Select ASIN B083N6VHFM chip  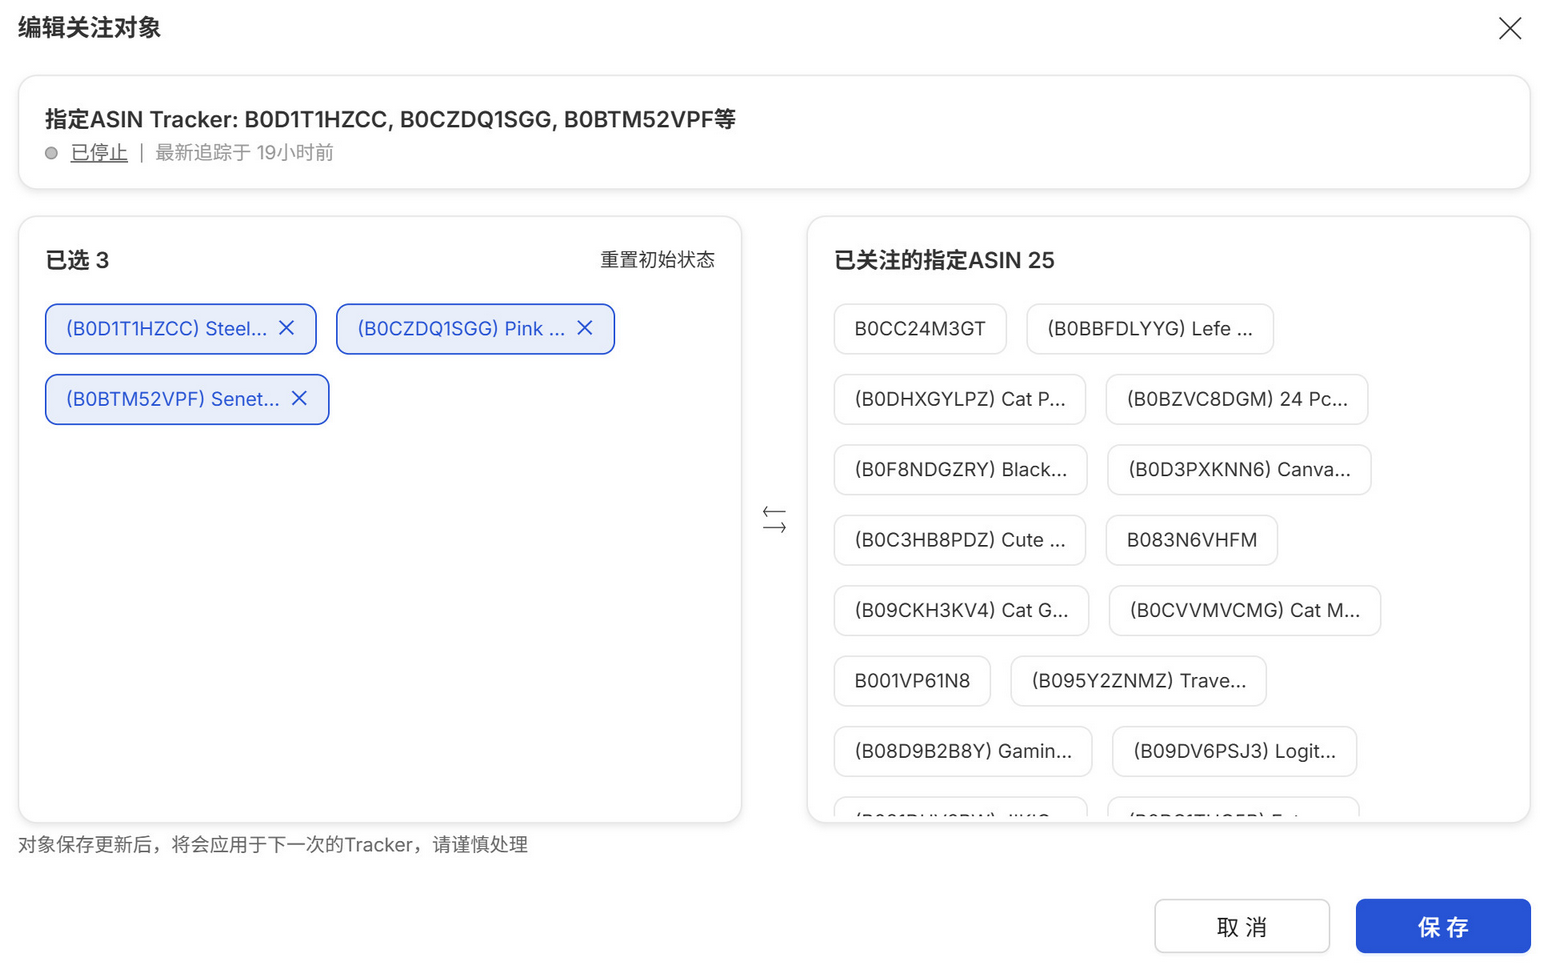[1191, 540]
